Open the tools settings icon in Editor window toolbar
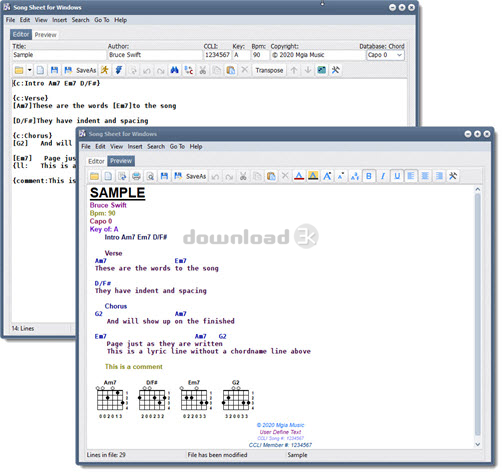This screenshot has height=473, width=502. coord(336,70)
